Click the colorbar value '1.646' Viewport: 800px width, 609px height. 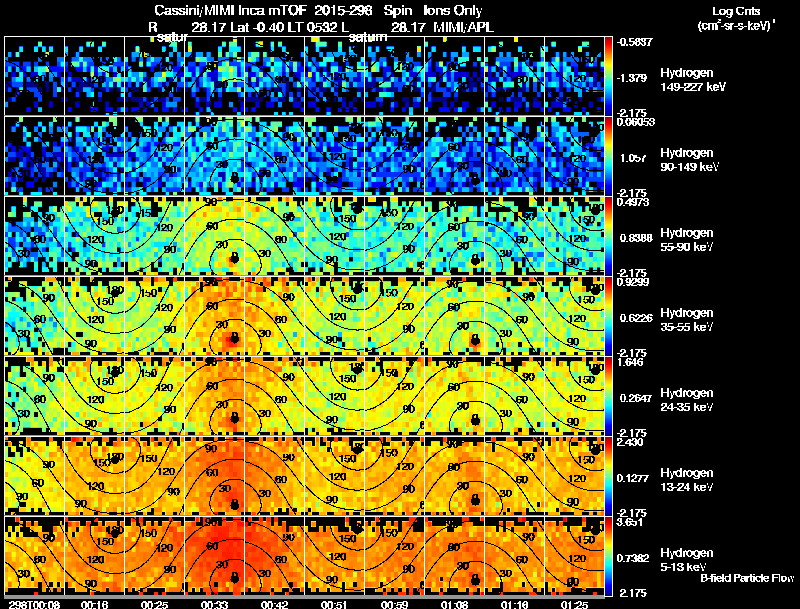click(630, 362)
